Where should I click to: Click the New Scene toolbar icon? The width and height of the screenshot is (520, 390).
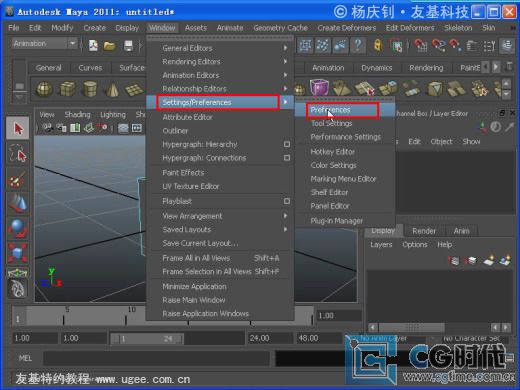93,45
